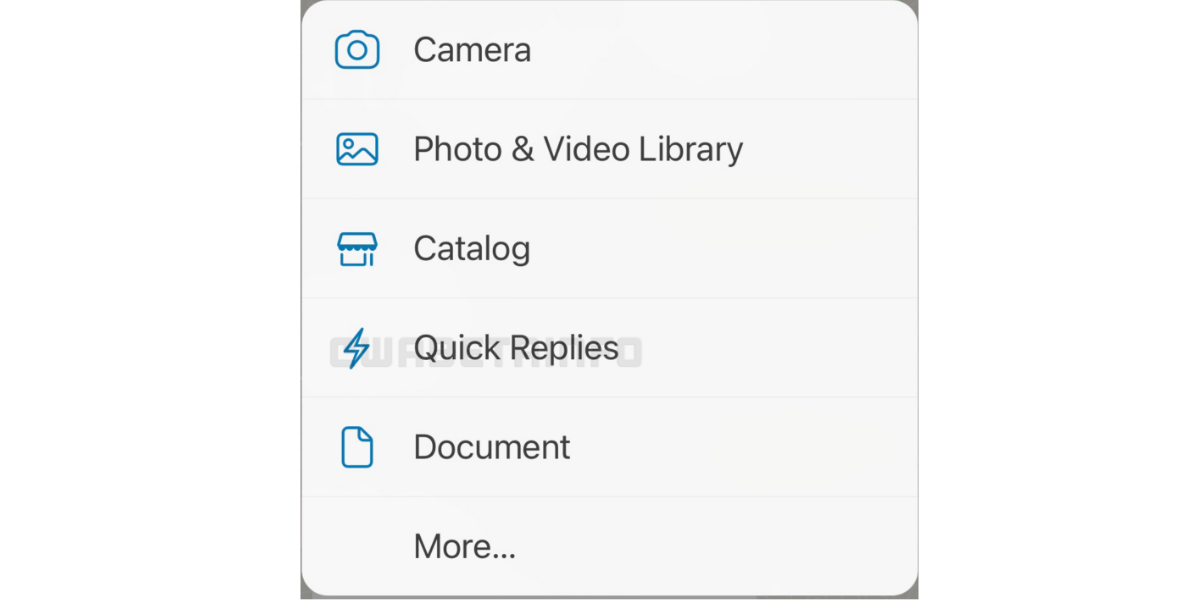Select the Quick Replies lightning bolt icon

coord(356,347)
